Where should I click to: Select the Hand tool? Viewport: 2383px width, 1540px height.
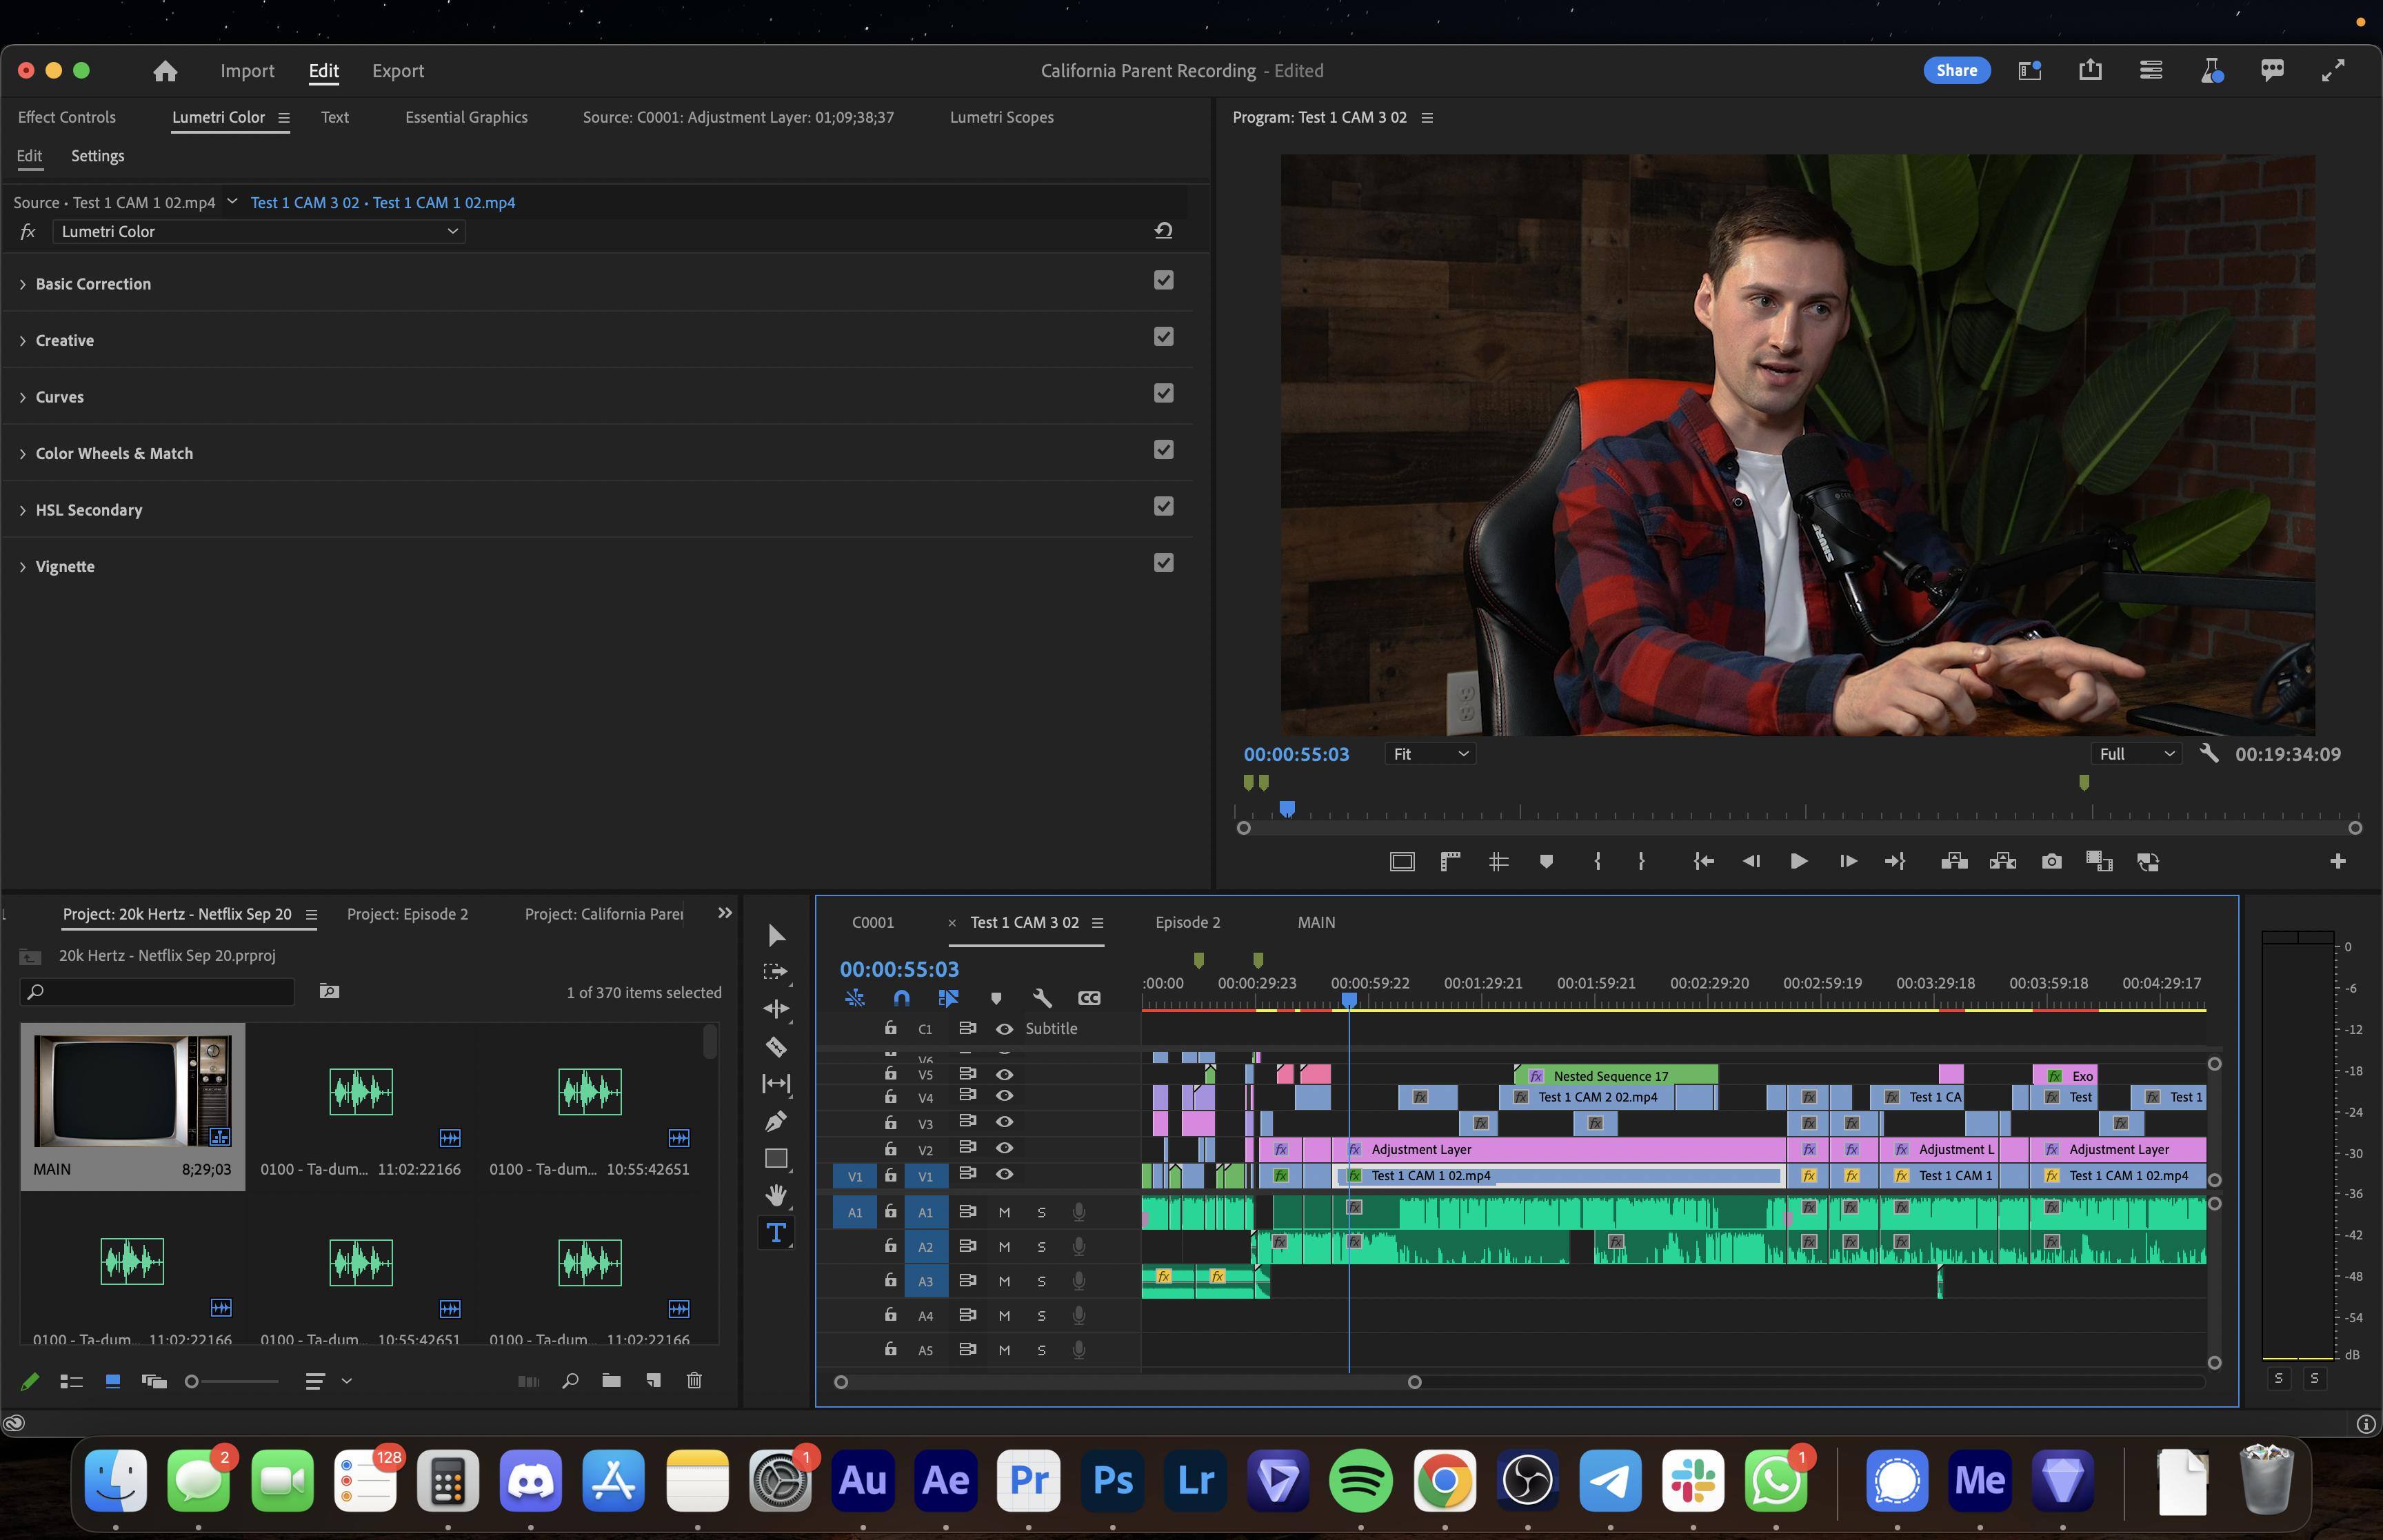pos(776,1194)
